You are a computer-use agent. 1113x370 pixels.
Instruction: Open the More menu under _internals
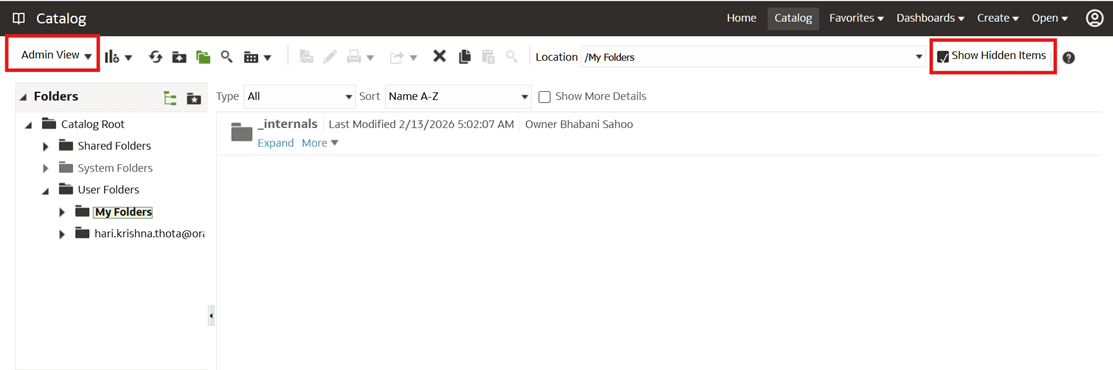pos(320,143)
